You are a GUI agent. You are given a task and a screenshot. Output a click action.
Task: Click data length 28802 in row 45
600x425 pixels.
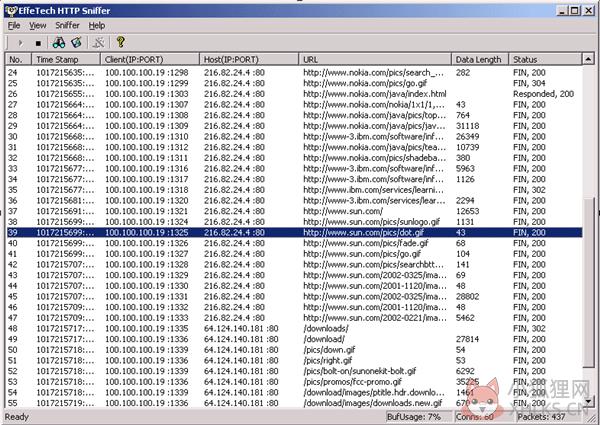(x=467, y=297)
